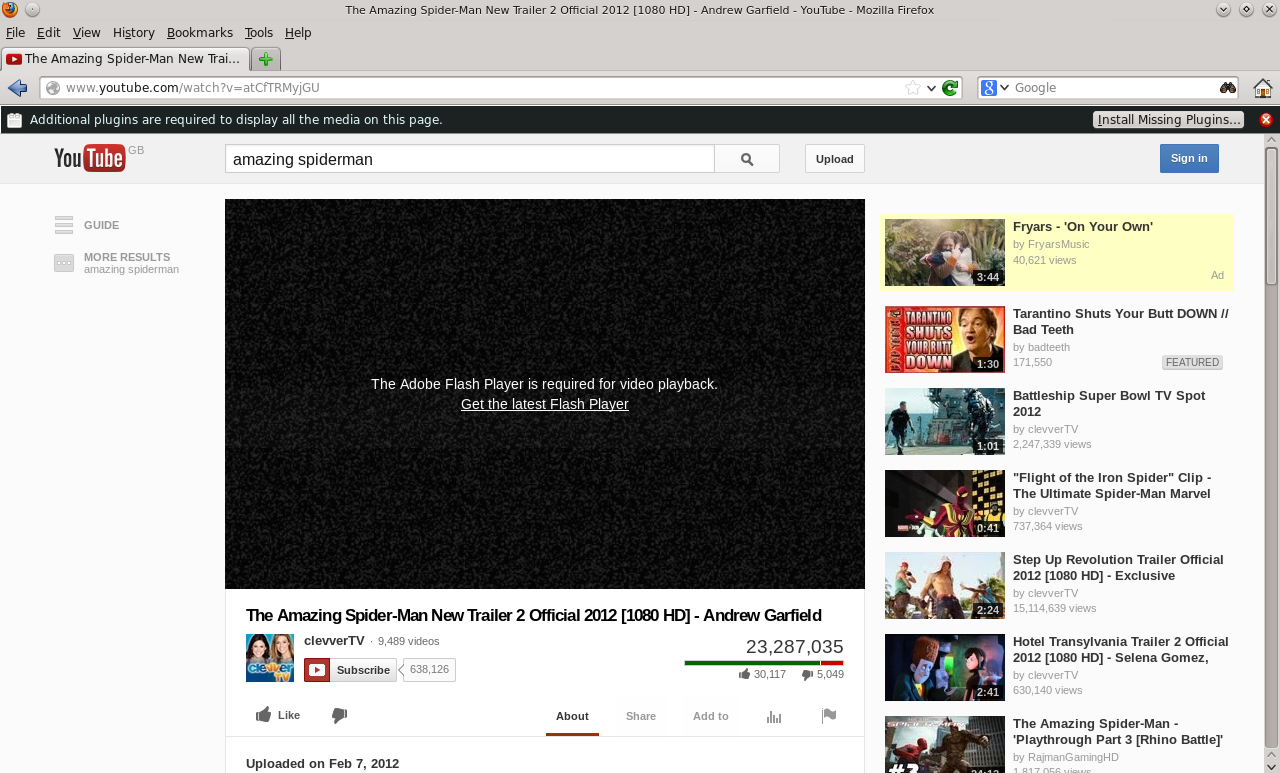The width and height of the screenshot is (1280, 773).
Task: Click Get the latest Flash Player link
Action: coord(545,404)
